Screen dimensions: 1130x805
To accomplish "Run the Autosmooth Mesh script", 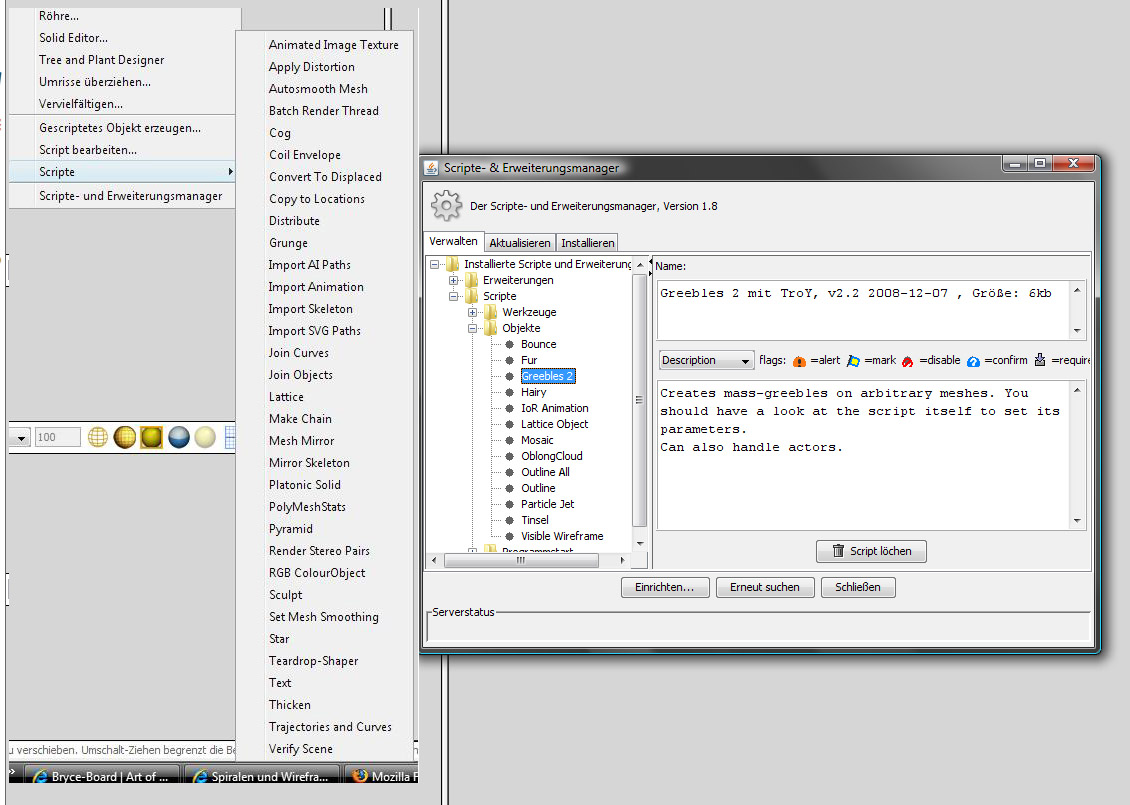I will tap(318, 89).
